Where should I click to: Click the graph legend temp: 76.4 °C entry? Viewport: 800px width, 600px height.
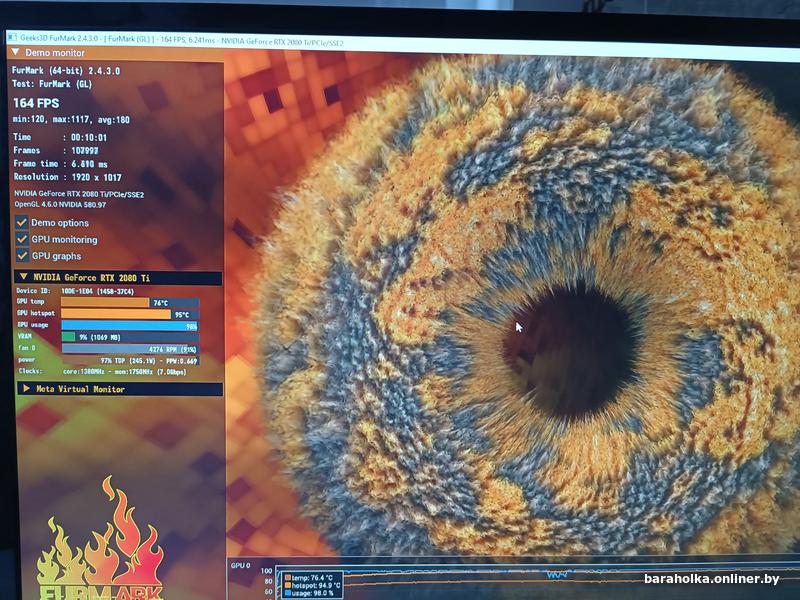pyautogui.click(x=309, y=578)
